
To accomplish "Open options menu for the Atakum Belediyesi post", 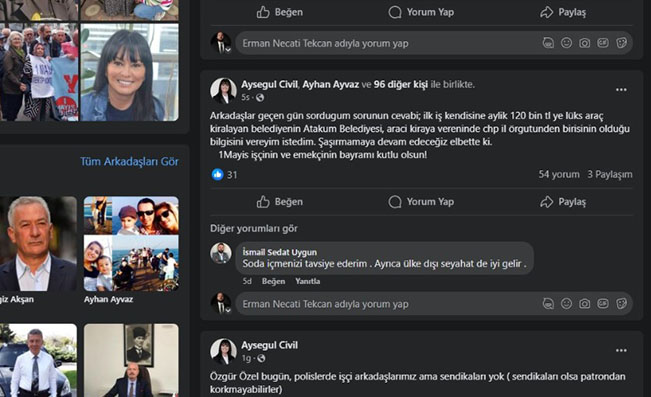I will [x=621, y=90].
